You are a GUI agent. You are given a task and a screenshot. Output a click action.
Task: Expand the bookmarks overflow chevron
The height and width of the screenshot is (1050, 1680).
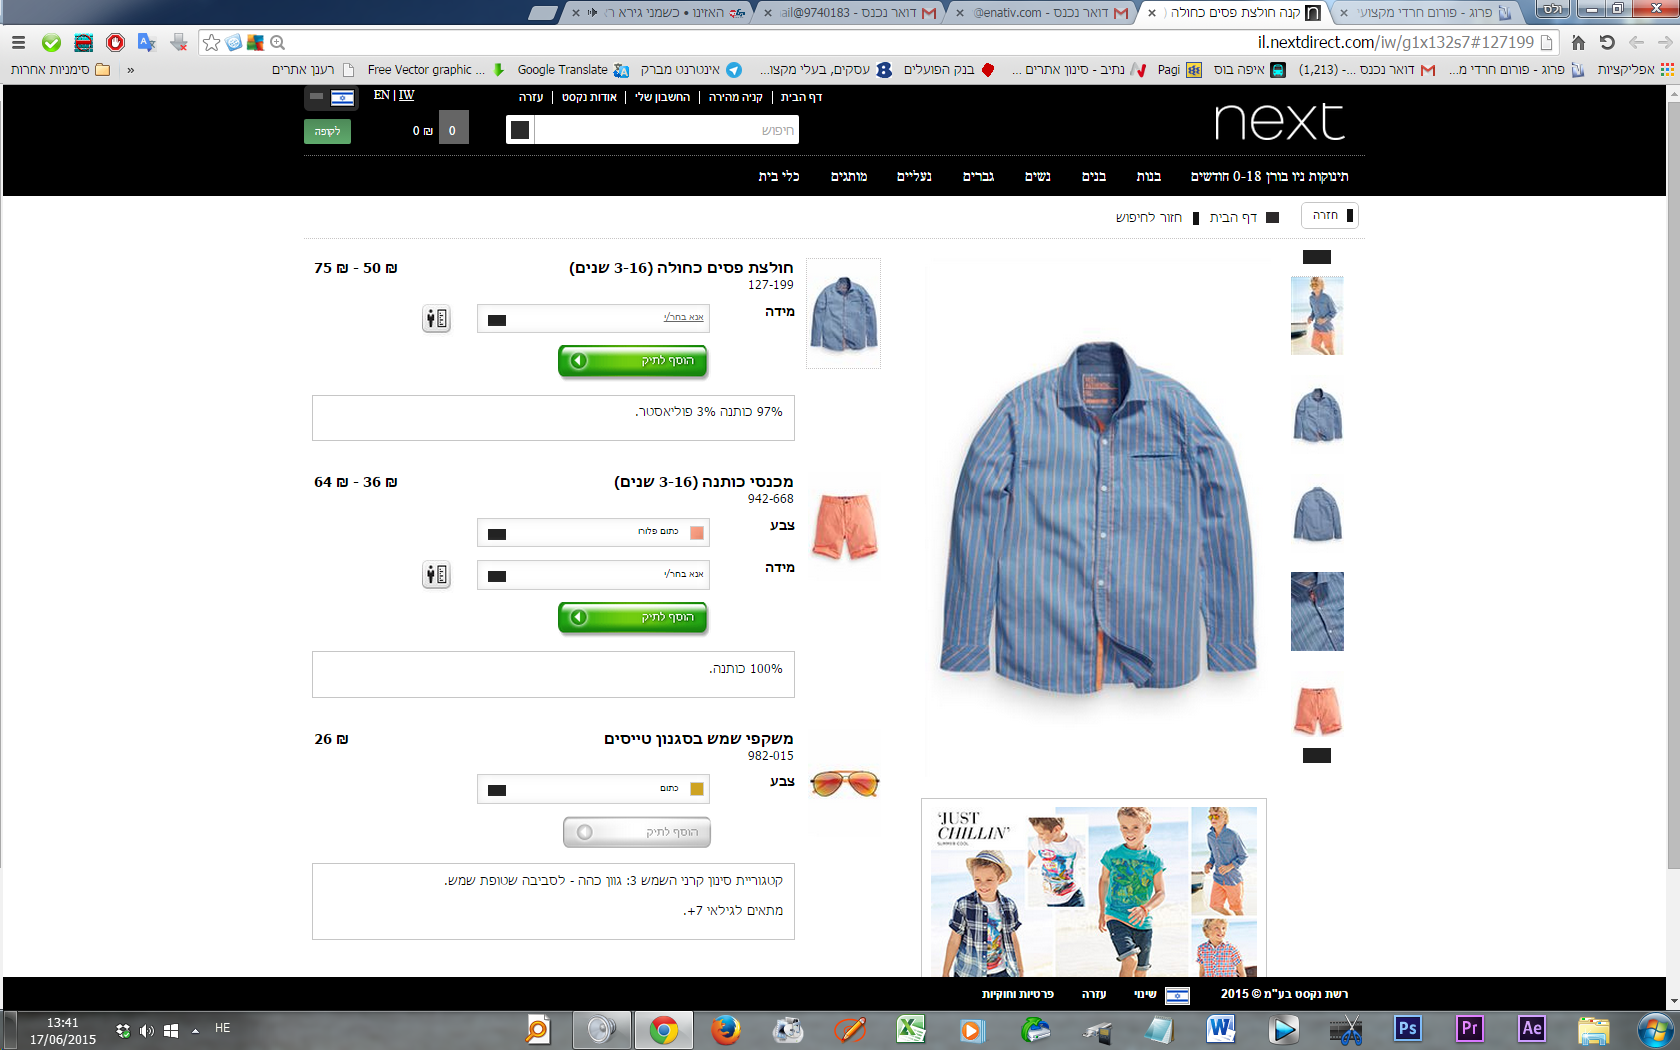click(x=130, y=70)
